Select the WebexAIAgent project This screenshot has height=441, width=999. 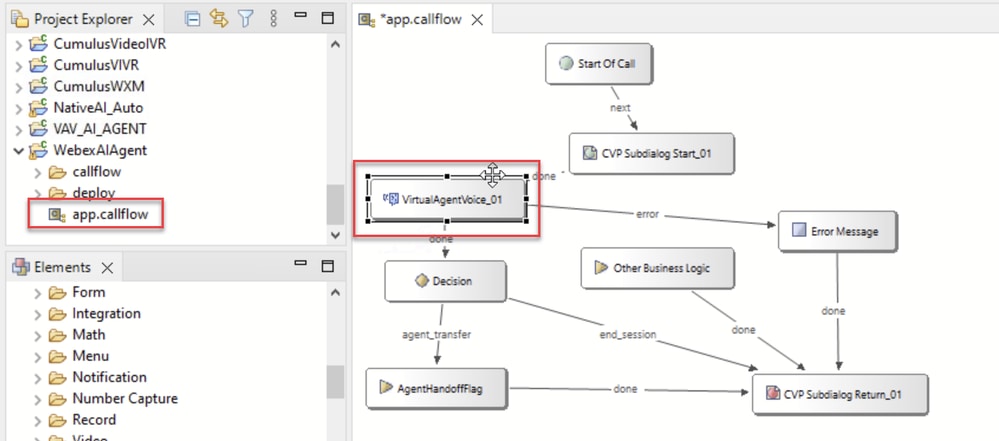pyautogui.click(x=100, y=150)
